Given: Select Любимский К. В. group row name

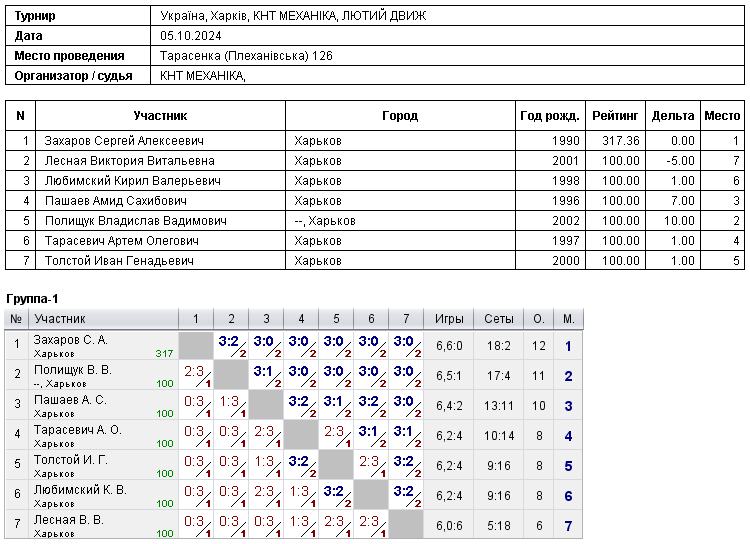Looking at the screenshot, I should click(x=80, y=490).
